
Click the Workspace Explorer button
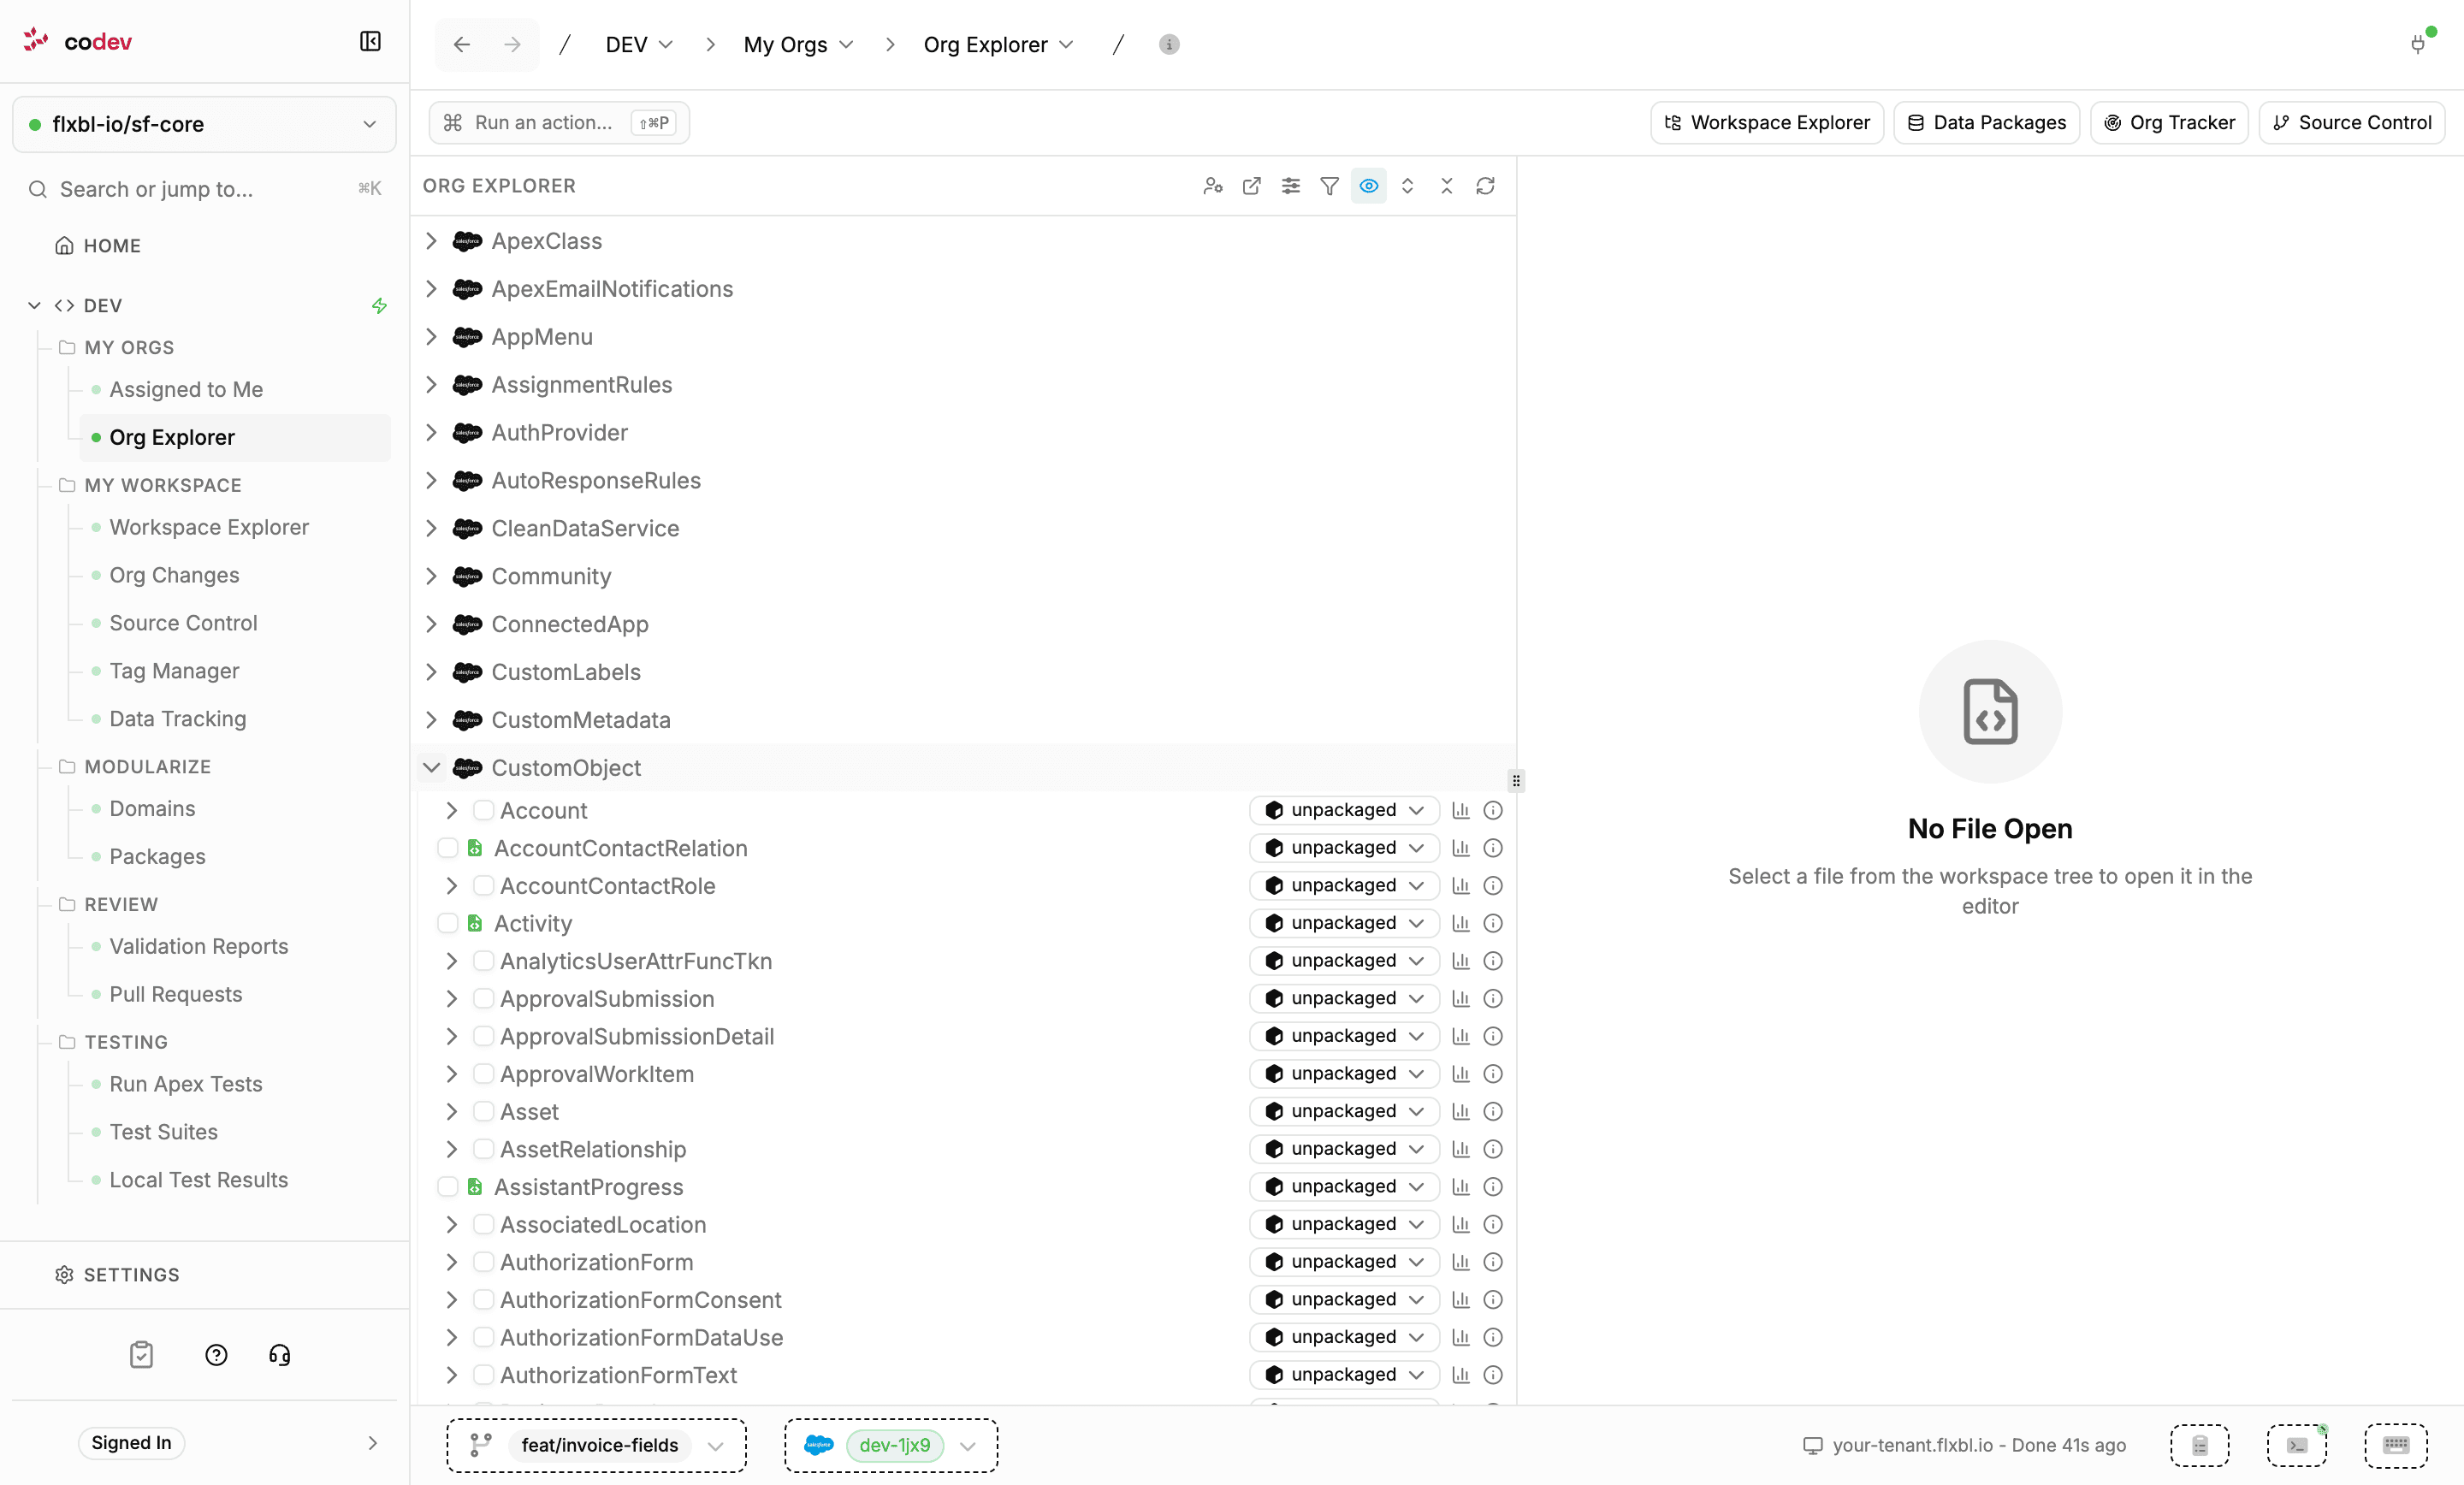[1767, 122]
